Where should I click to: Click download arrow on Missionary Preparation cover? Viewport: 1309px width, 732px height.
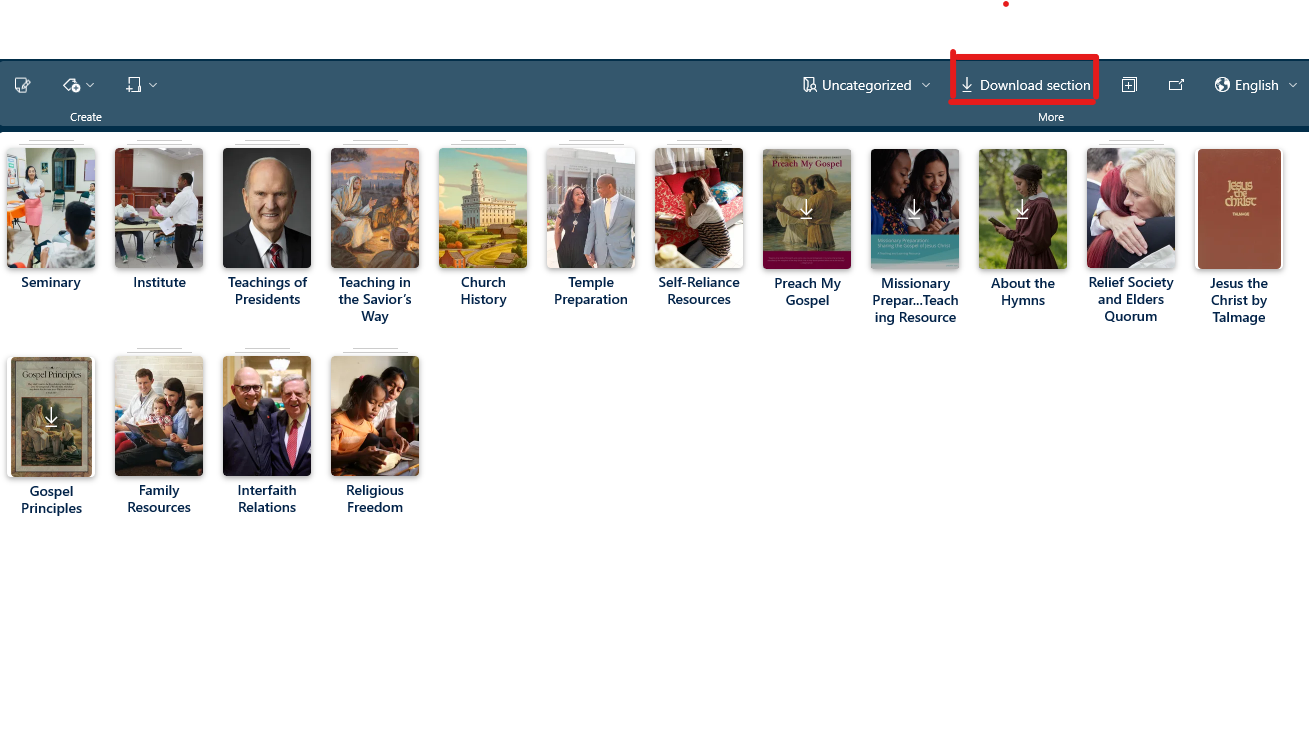point(914,209)
